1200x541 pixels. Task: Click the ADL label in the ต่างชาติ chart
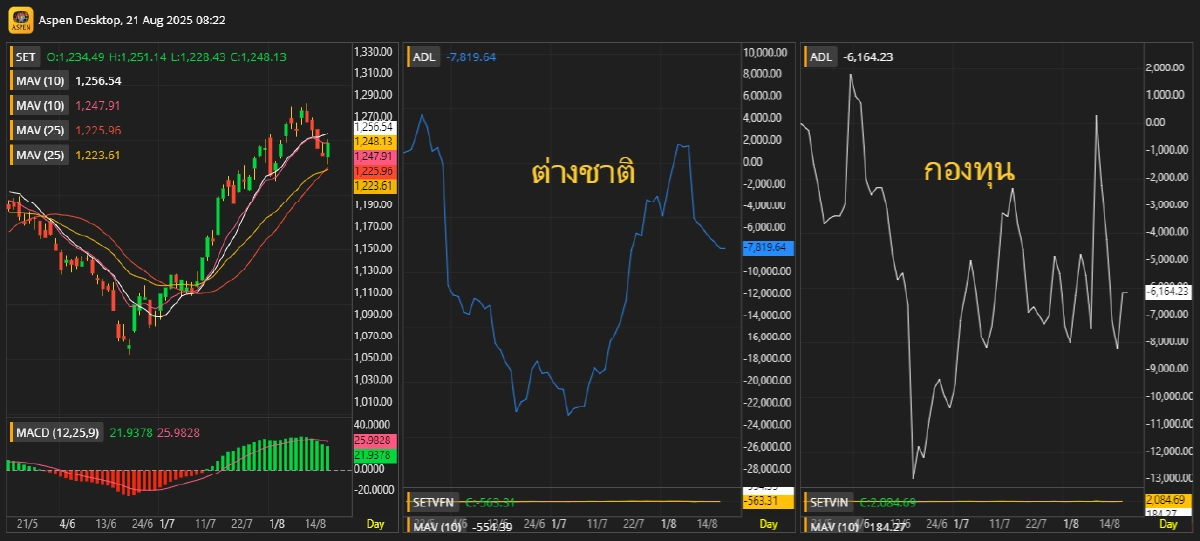423,57
